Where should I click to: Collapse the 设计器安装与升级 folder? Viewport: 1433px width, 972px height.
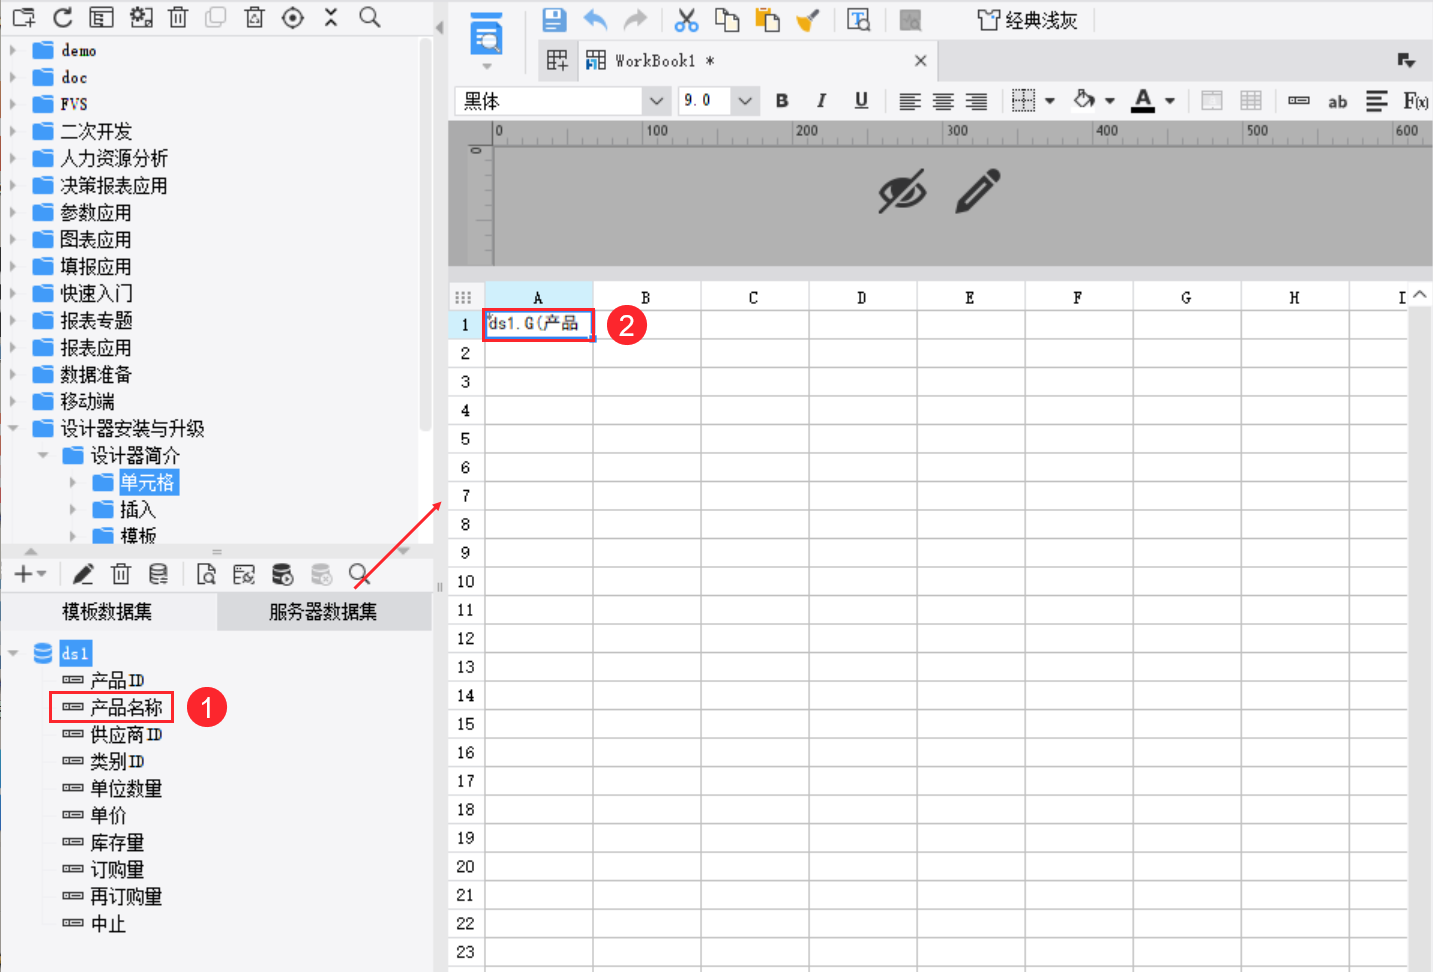13,428
